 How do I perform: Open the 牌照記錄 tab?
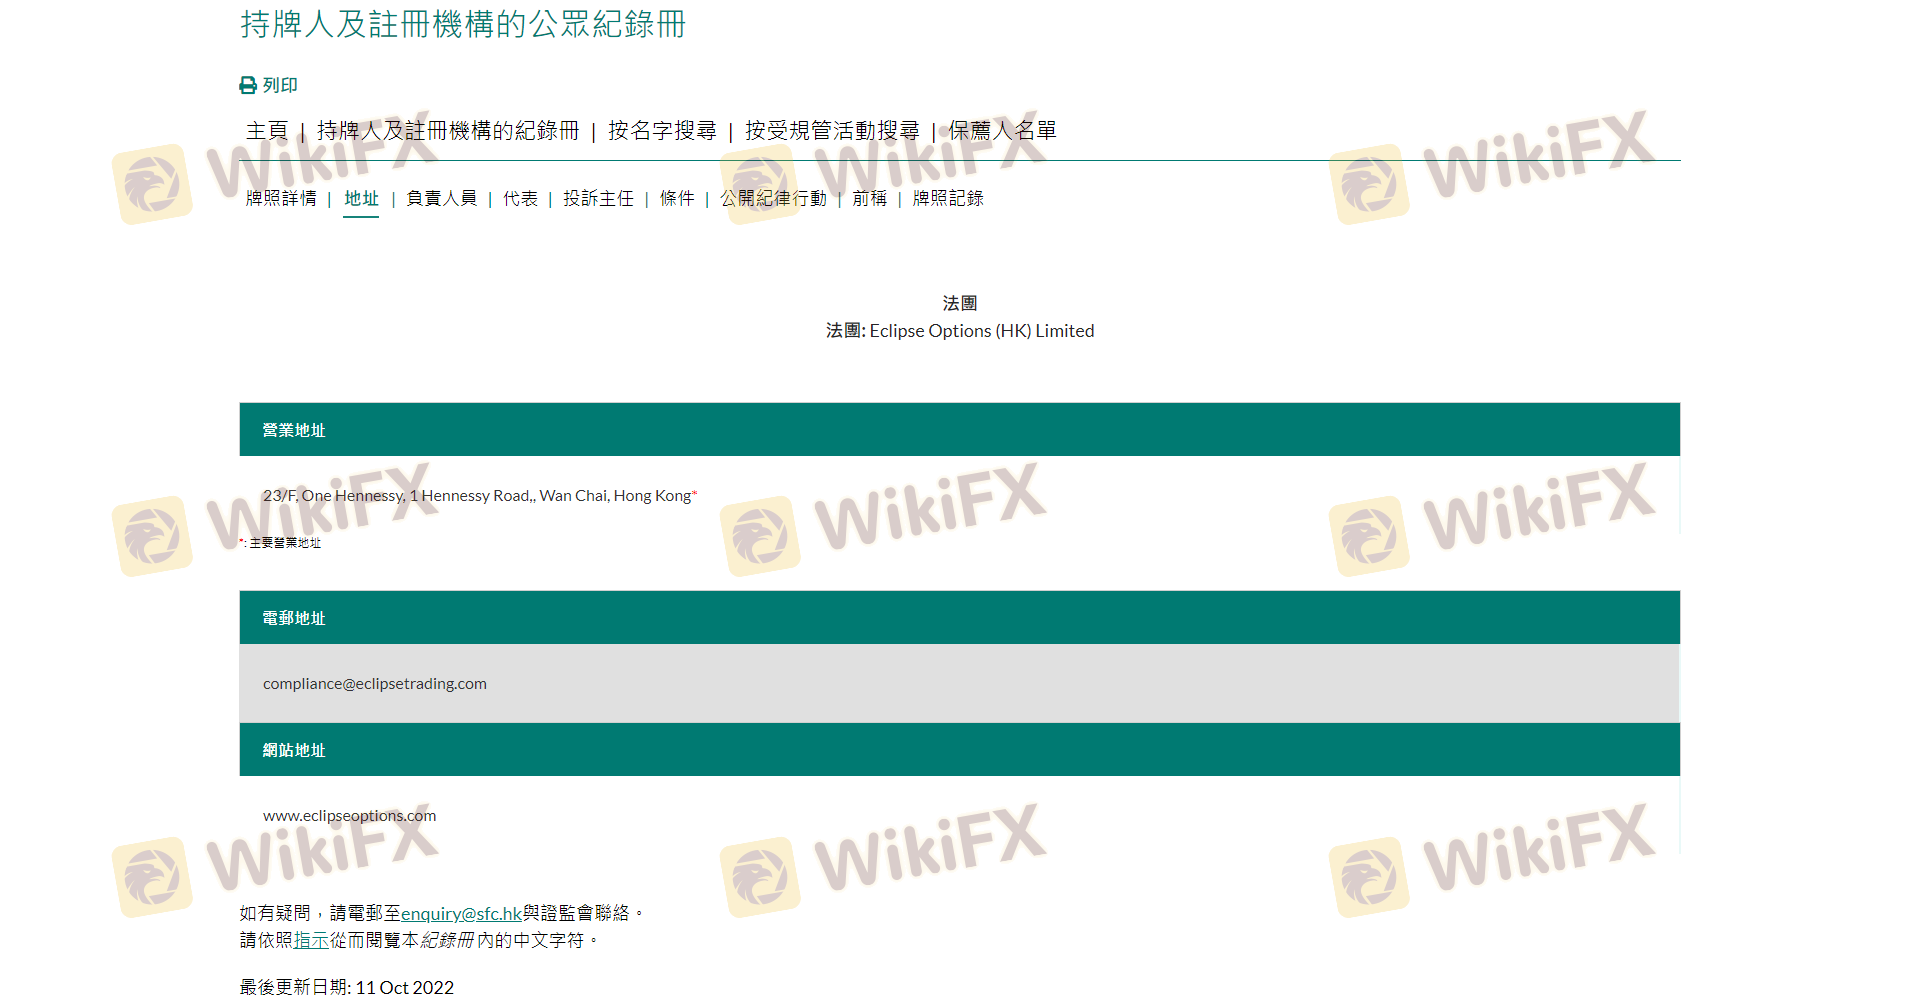point(948,199)
